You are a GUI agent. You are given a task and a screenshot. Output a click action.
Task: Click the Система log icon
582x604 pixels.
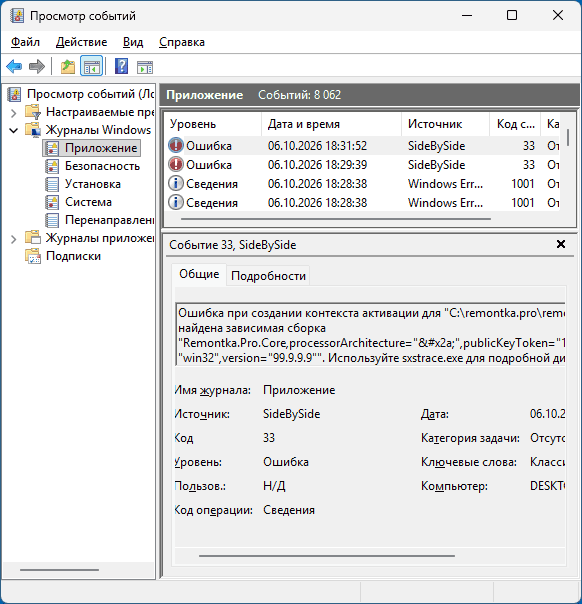[x=52, y=202]
